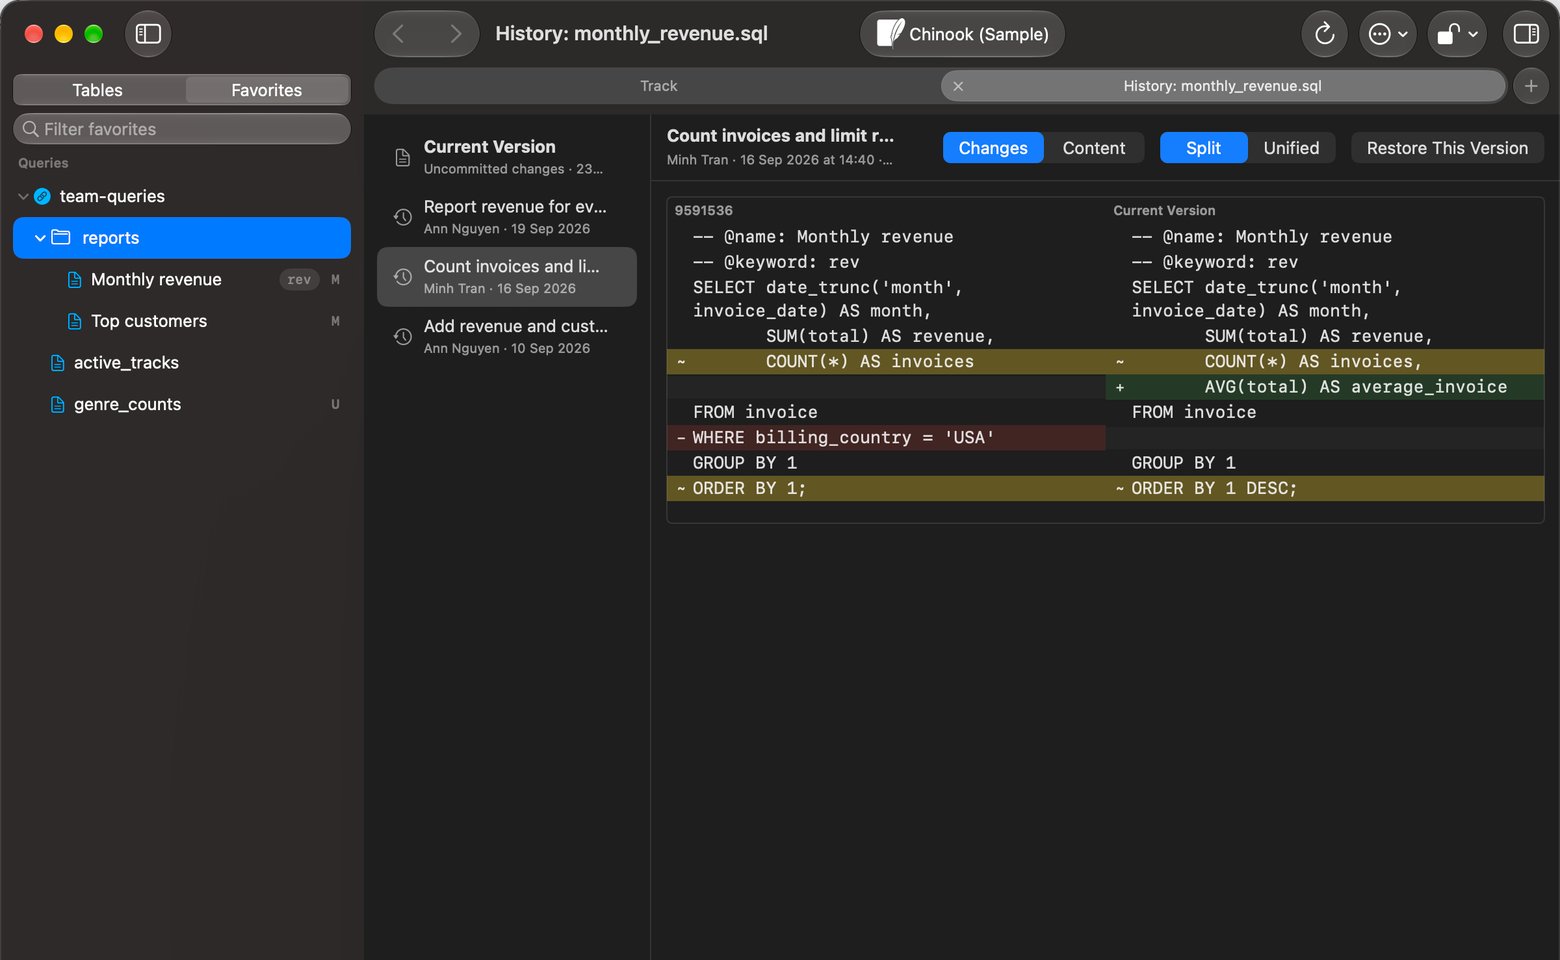Select the Unified diff mode

pos(1291,148)
